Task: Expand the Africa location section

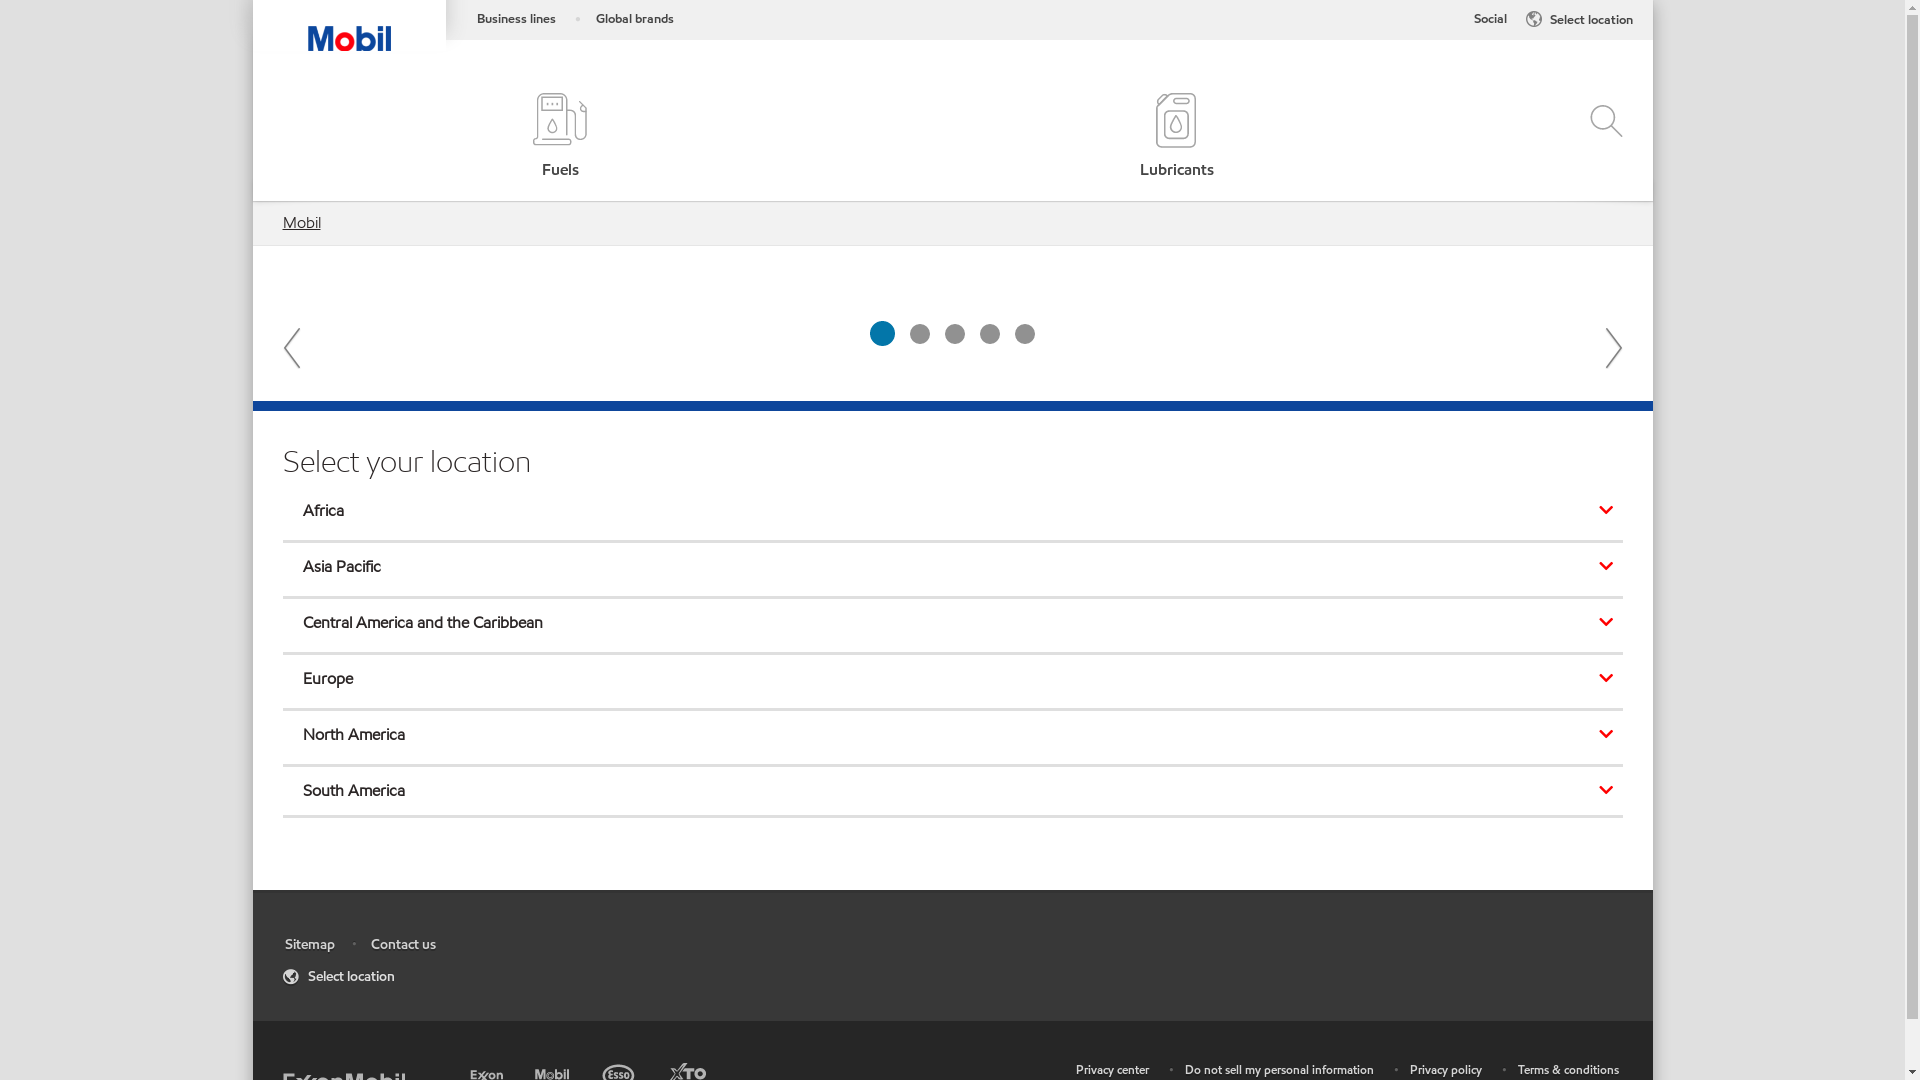Action: pyautogui.click(x=952, y=511)
